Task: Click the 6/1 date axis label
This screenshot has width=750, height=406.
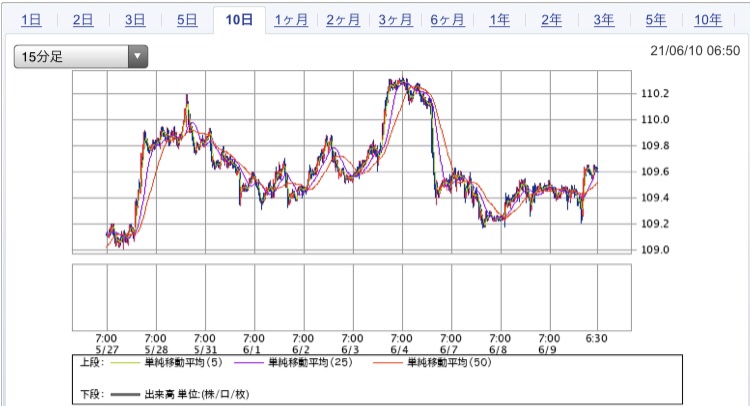Action: 252,350
